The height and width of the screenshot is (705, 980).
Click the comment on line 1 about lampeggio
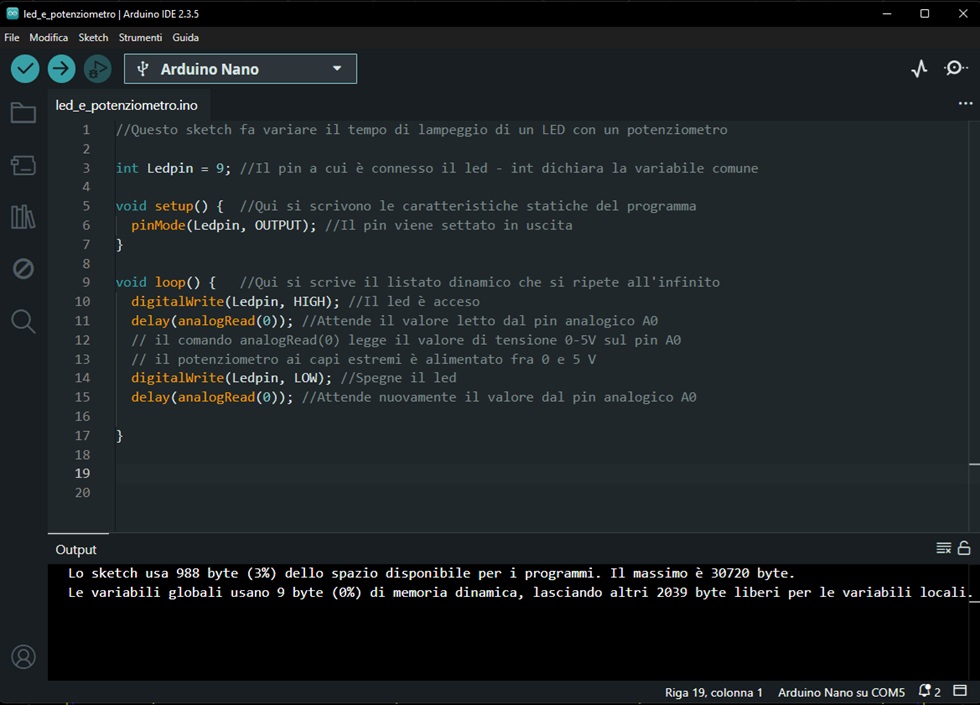click(x=422, y=130)
